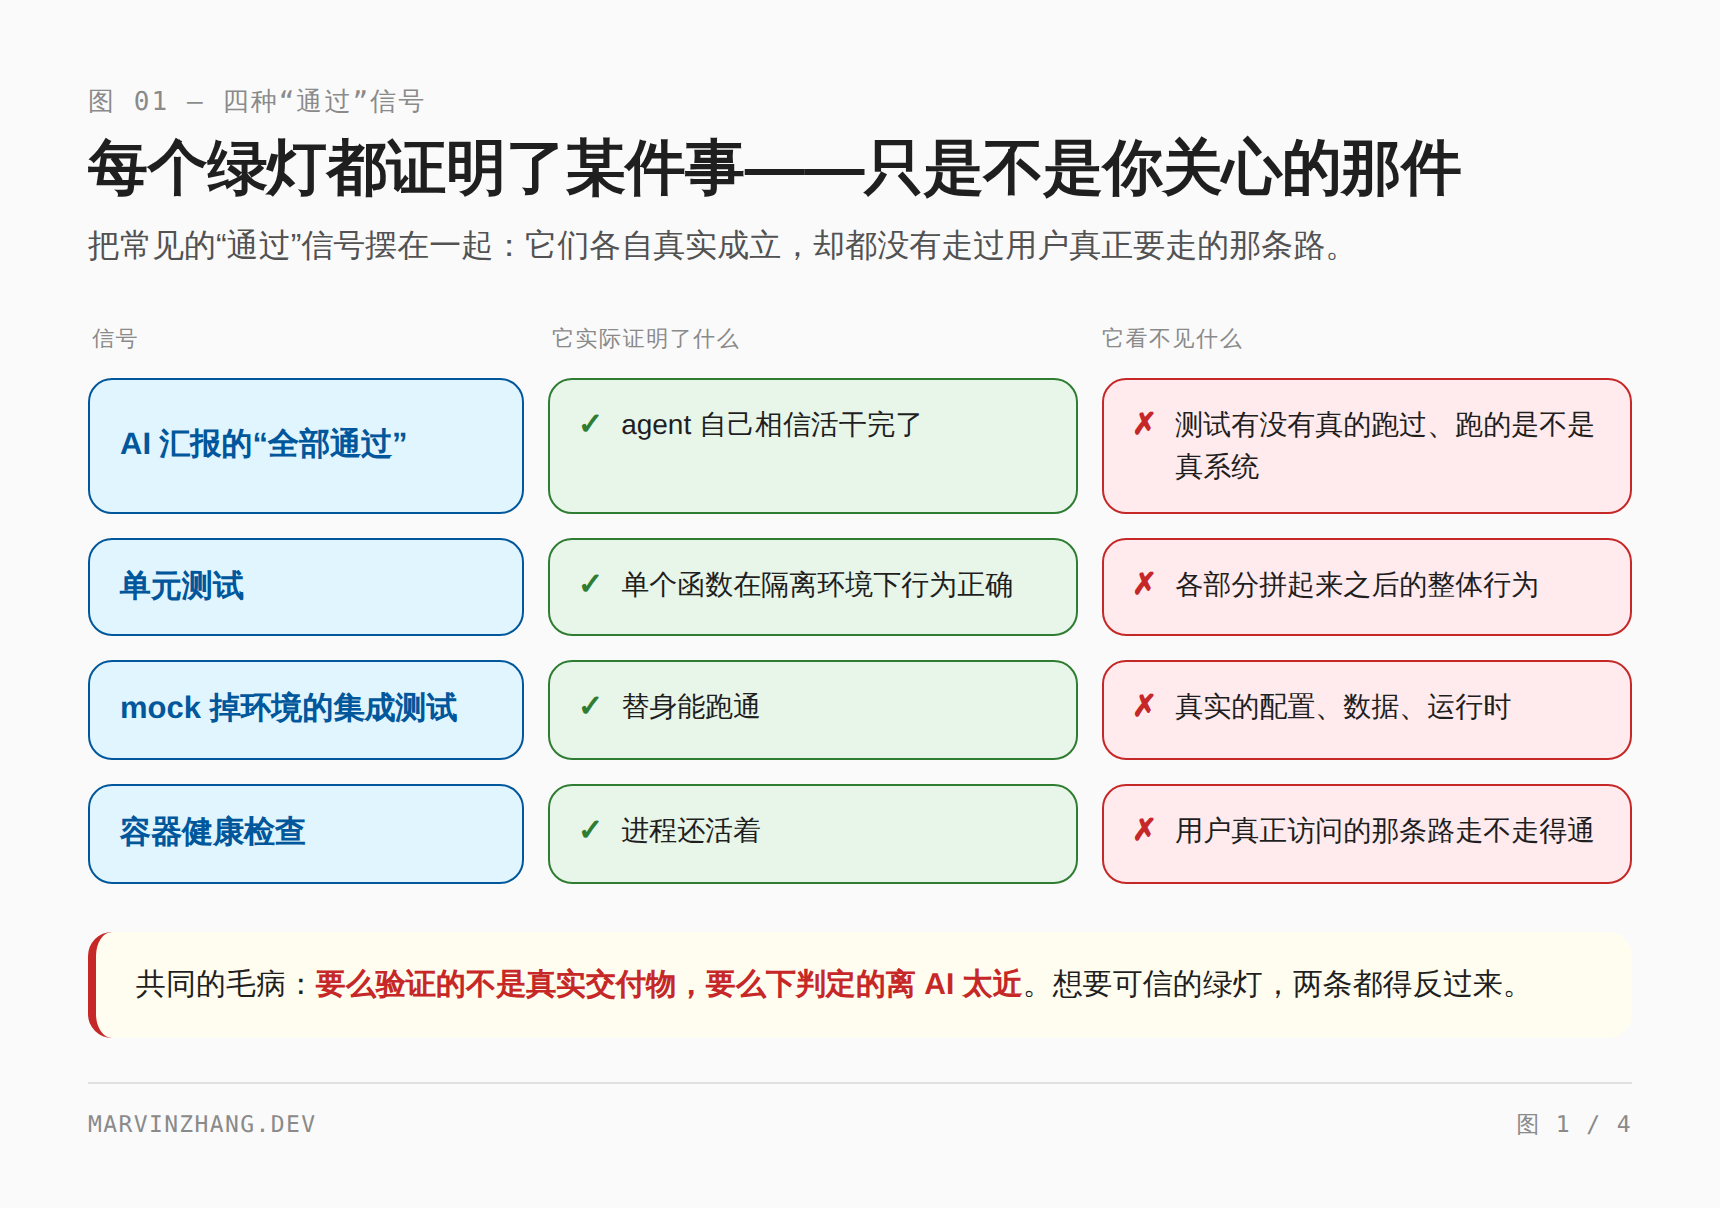The height and width of the screenshot is (1208, 1720).
Task: Select the '单元测试' signal card
Action: click(x=306, y=587)
